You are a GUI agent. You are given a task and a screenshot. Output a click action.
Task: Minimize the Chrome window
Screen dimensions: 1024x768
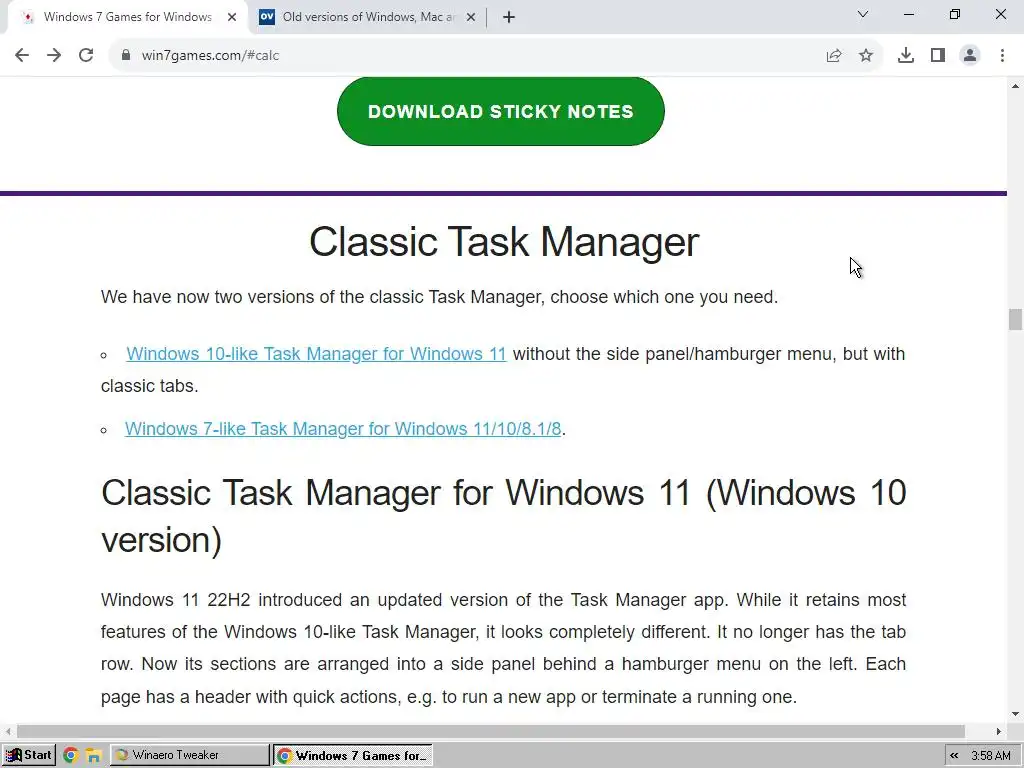coord(908,14)
